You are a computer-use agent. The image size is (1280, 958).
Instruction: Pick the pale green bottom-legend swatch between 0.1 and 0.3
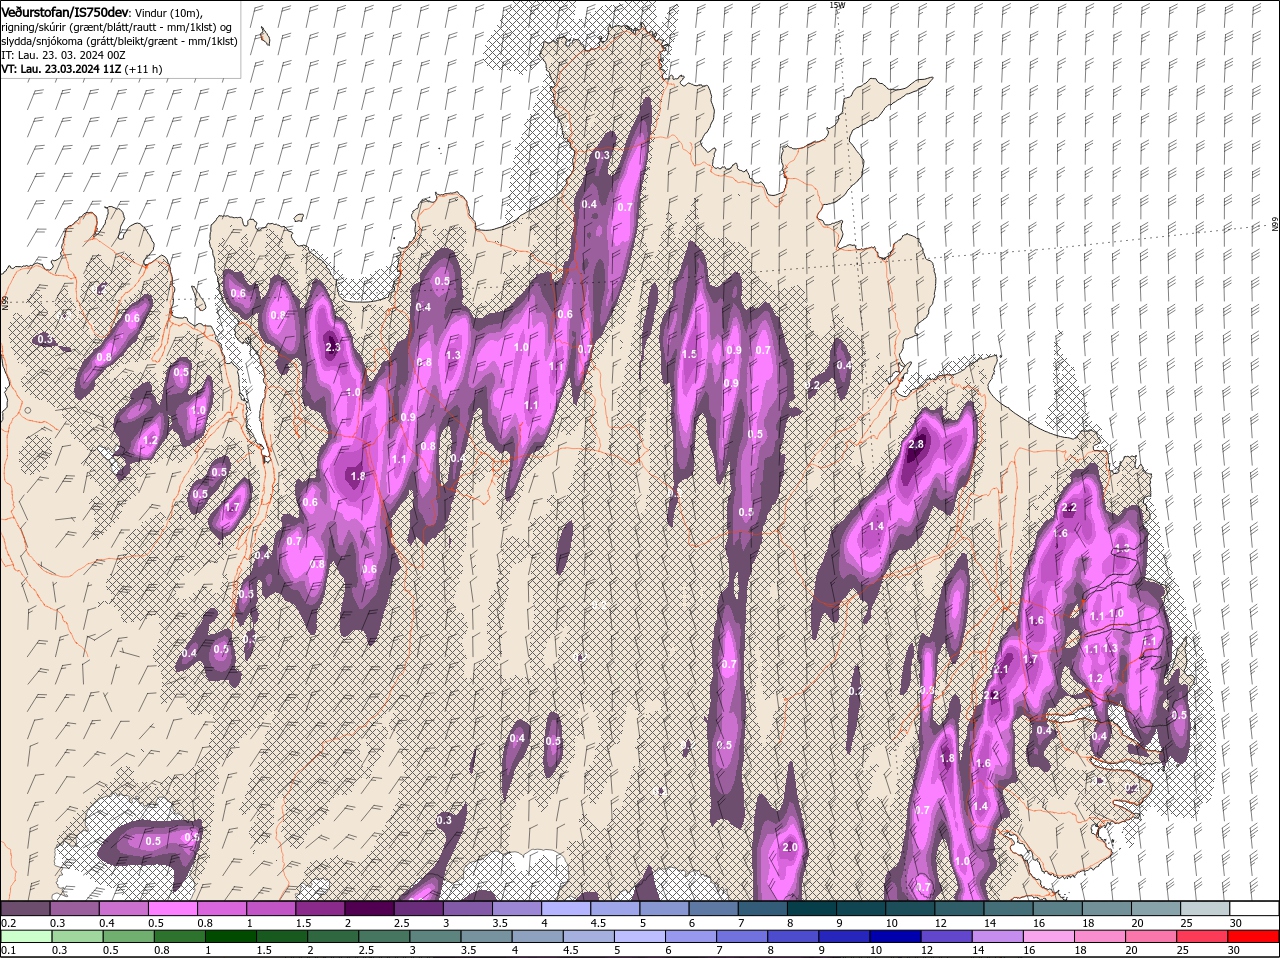pos(27,936)
